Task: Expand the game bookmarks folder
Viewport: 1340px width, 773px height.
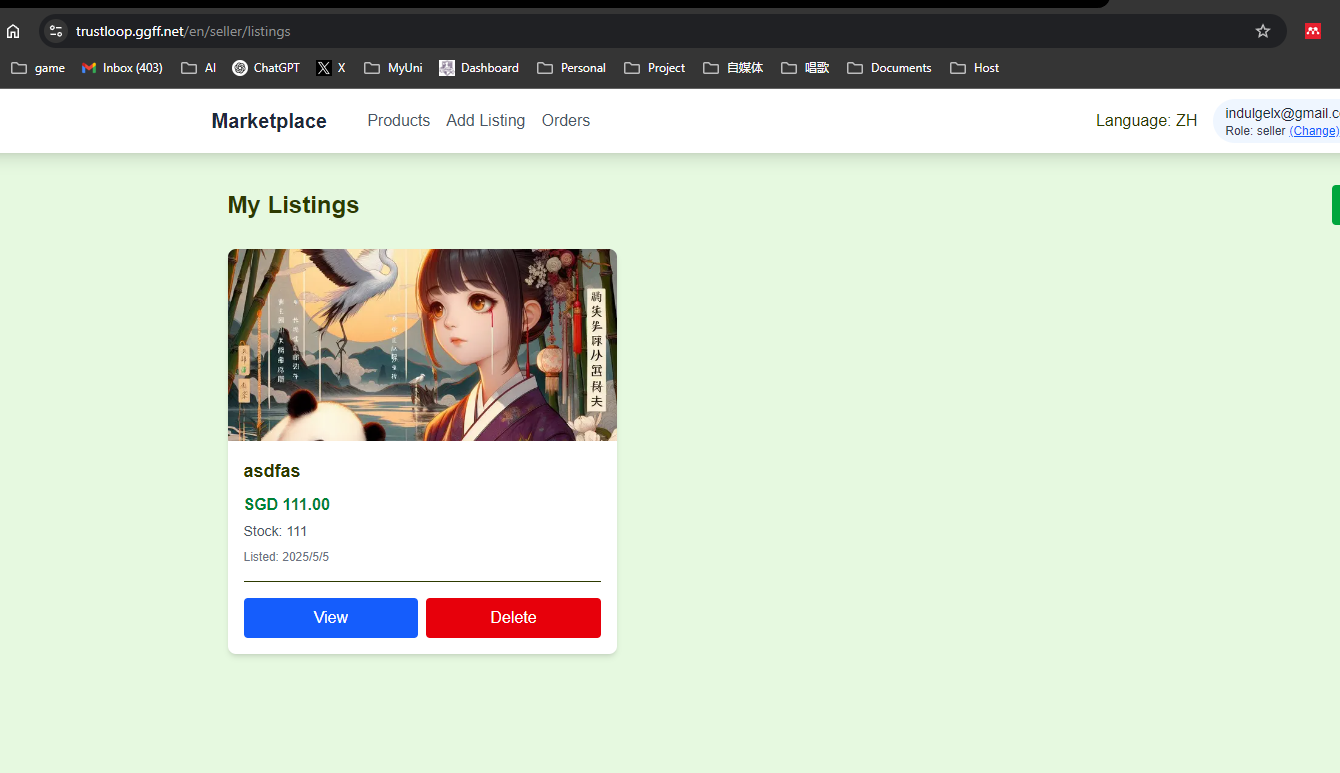Action: pos(38,68)
